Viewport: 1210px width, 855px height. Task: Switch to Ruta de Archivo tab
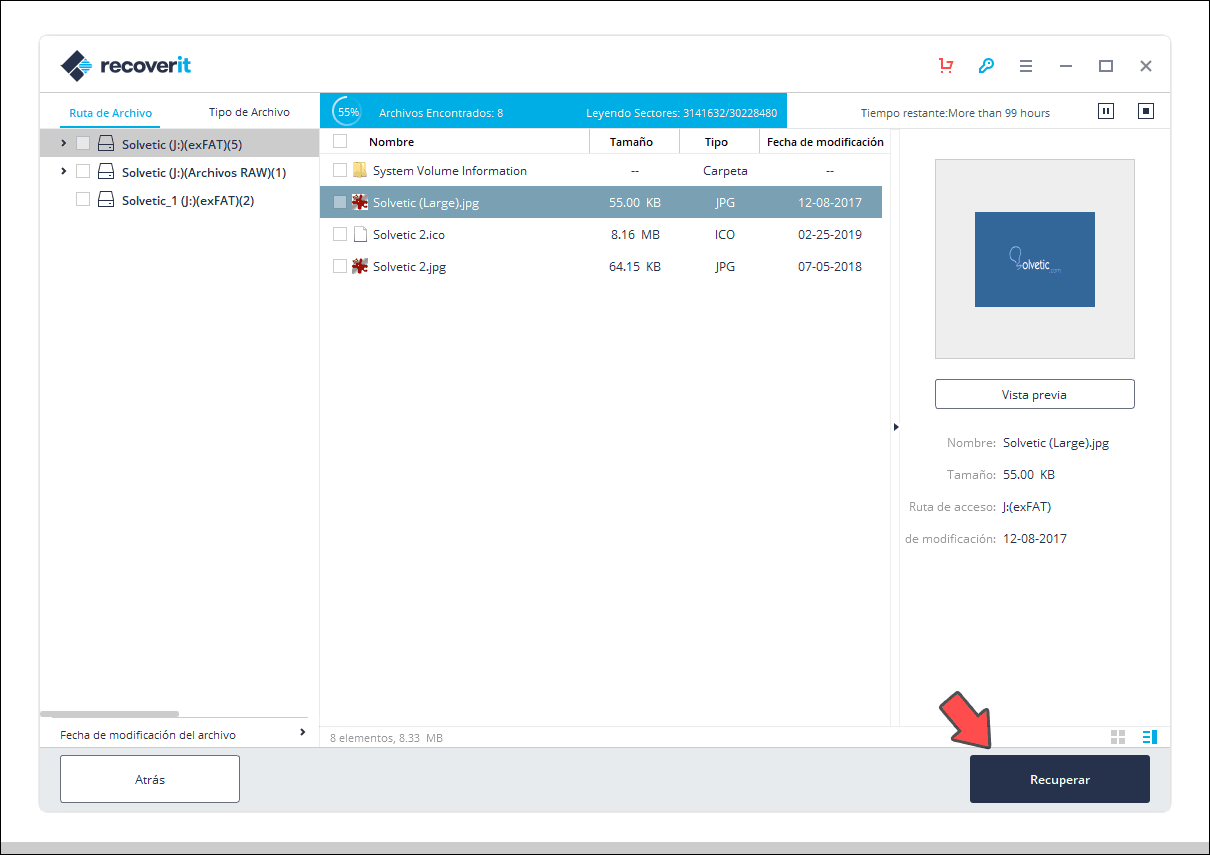coord(111,113)
